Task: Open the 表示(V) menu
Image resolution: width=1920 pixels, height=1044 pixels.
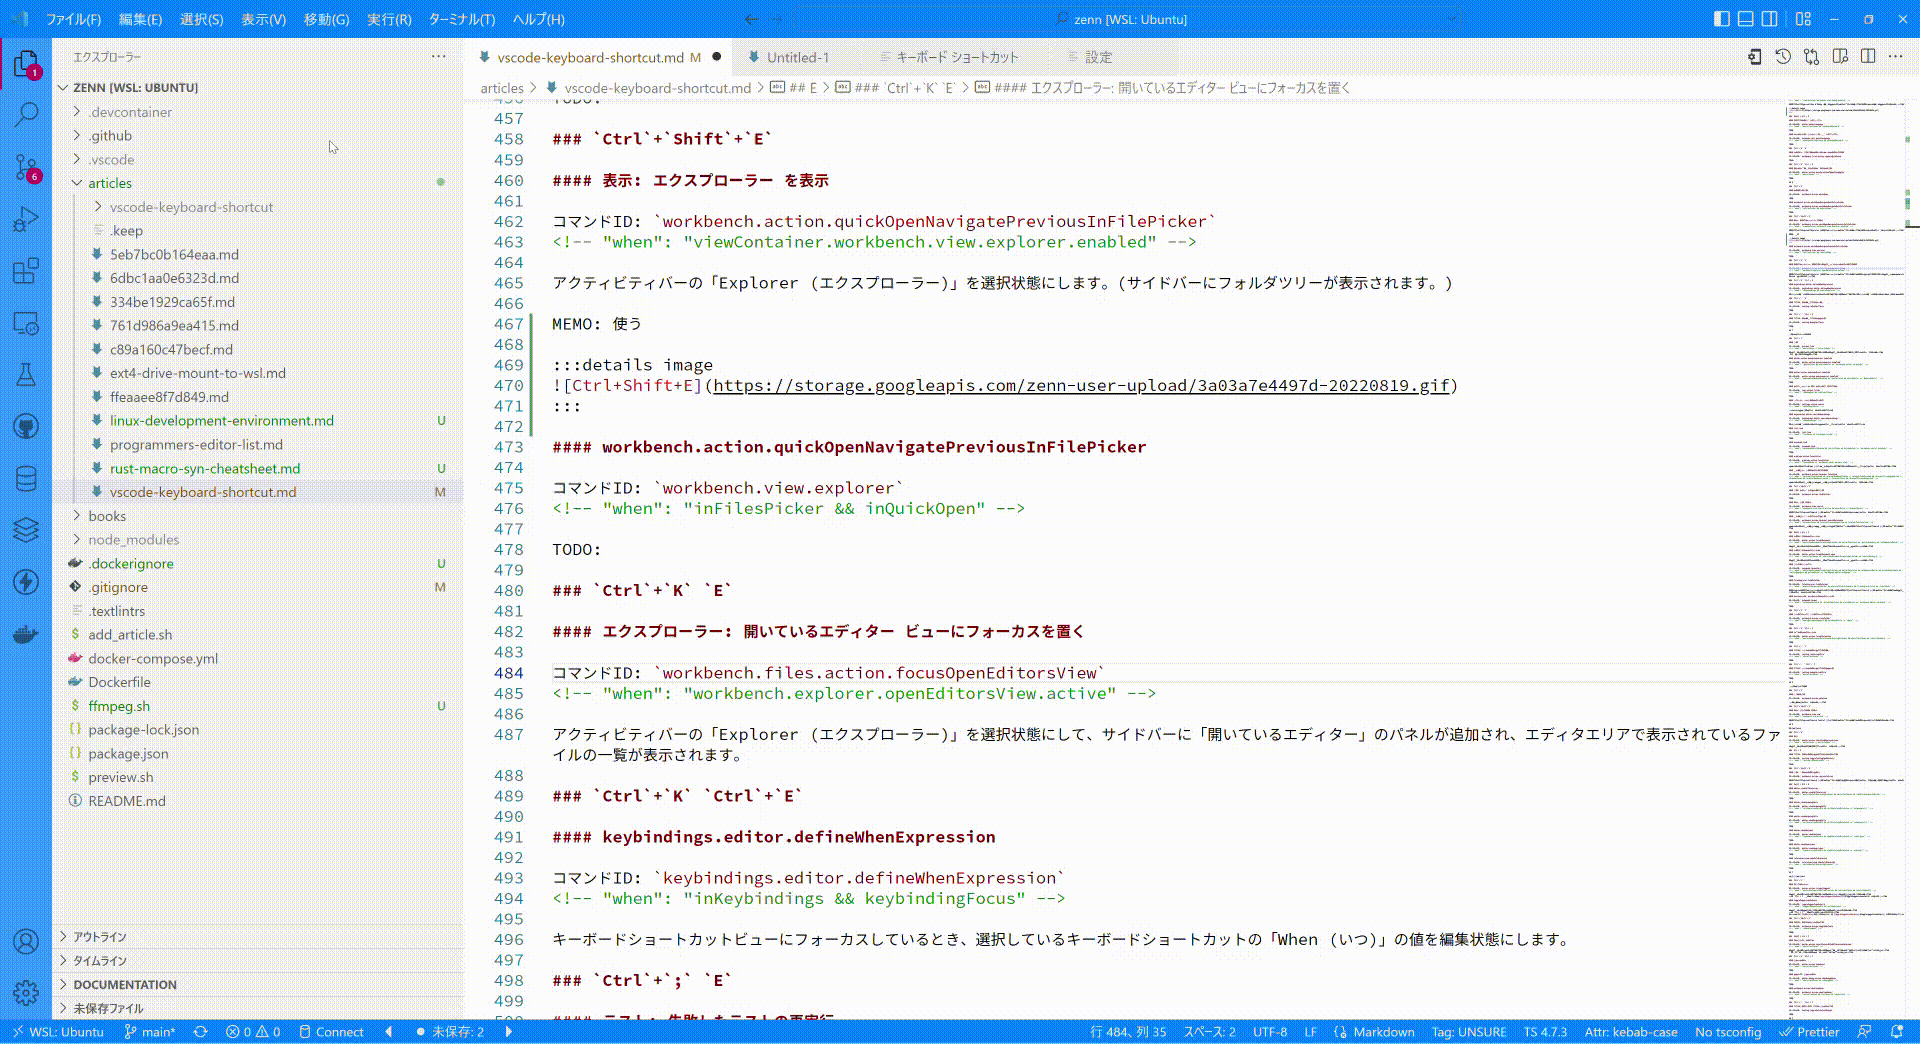Action: pyautogui.click(x=263, y=19)
